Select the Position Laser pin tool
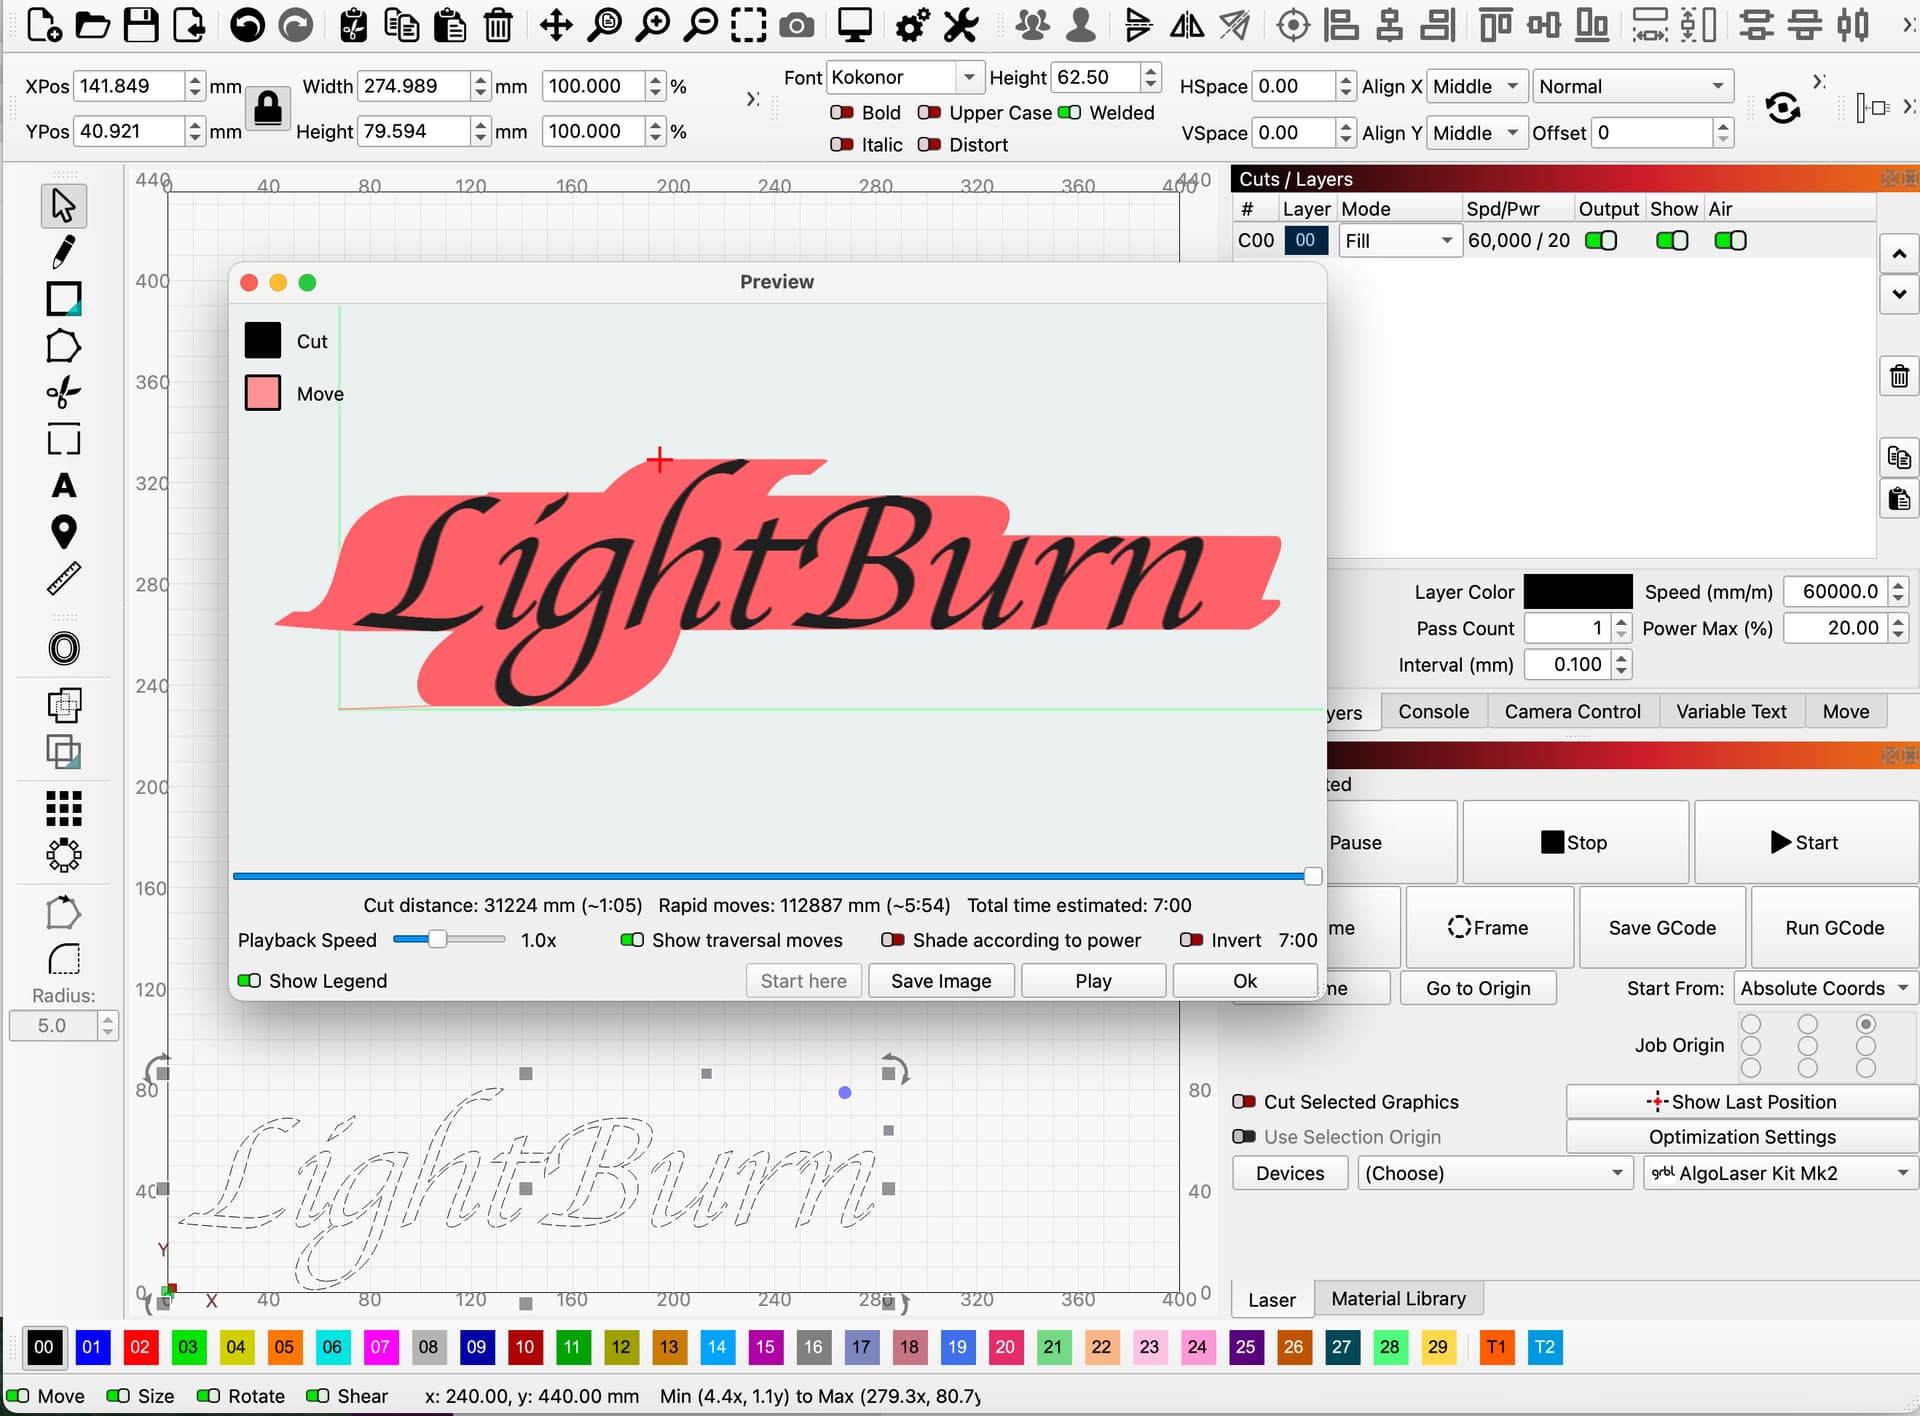This screenshot has height=1416, width=1920. pyautogui.click(x=63, y=532)
